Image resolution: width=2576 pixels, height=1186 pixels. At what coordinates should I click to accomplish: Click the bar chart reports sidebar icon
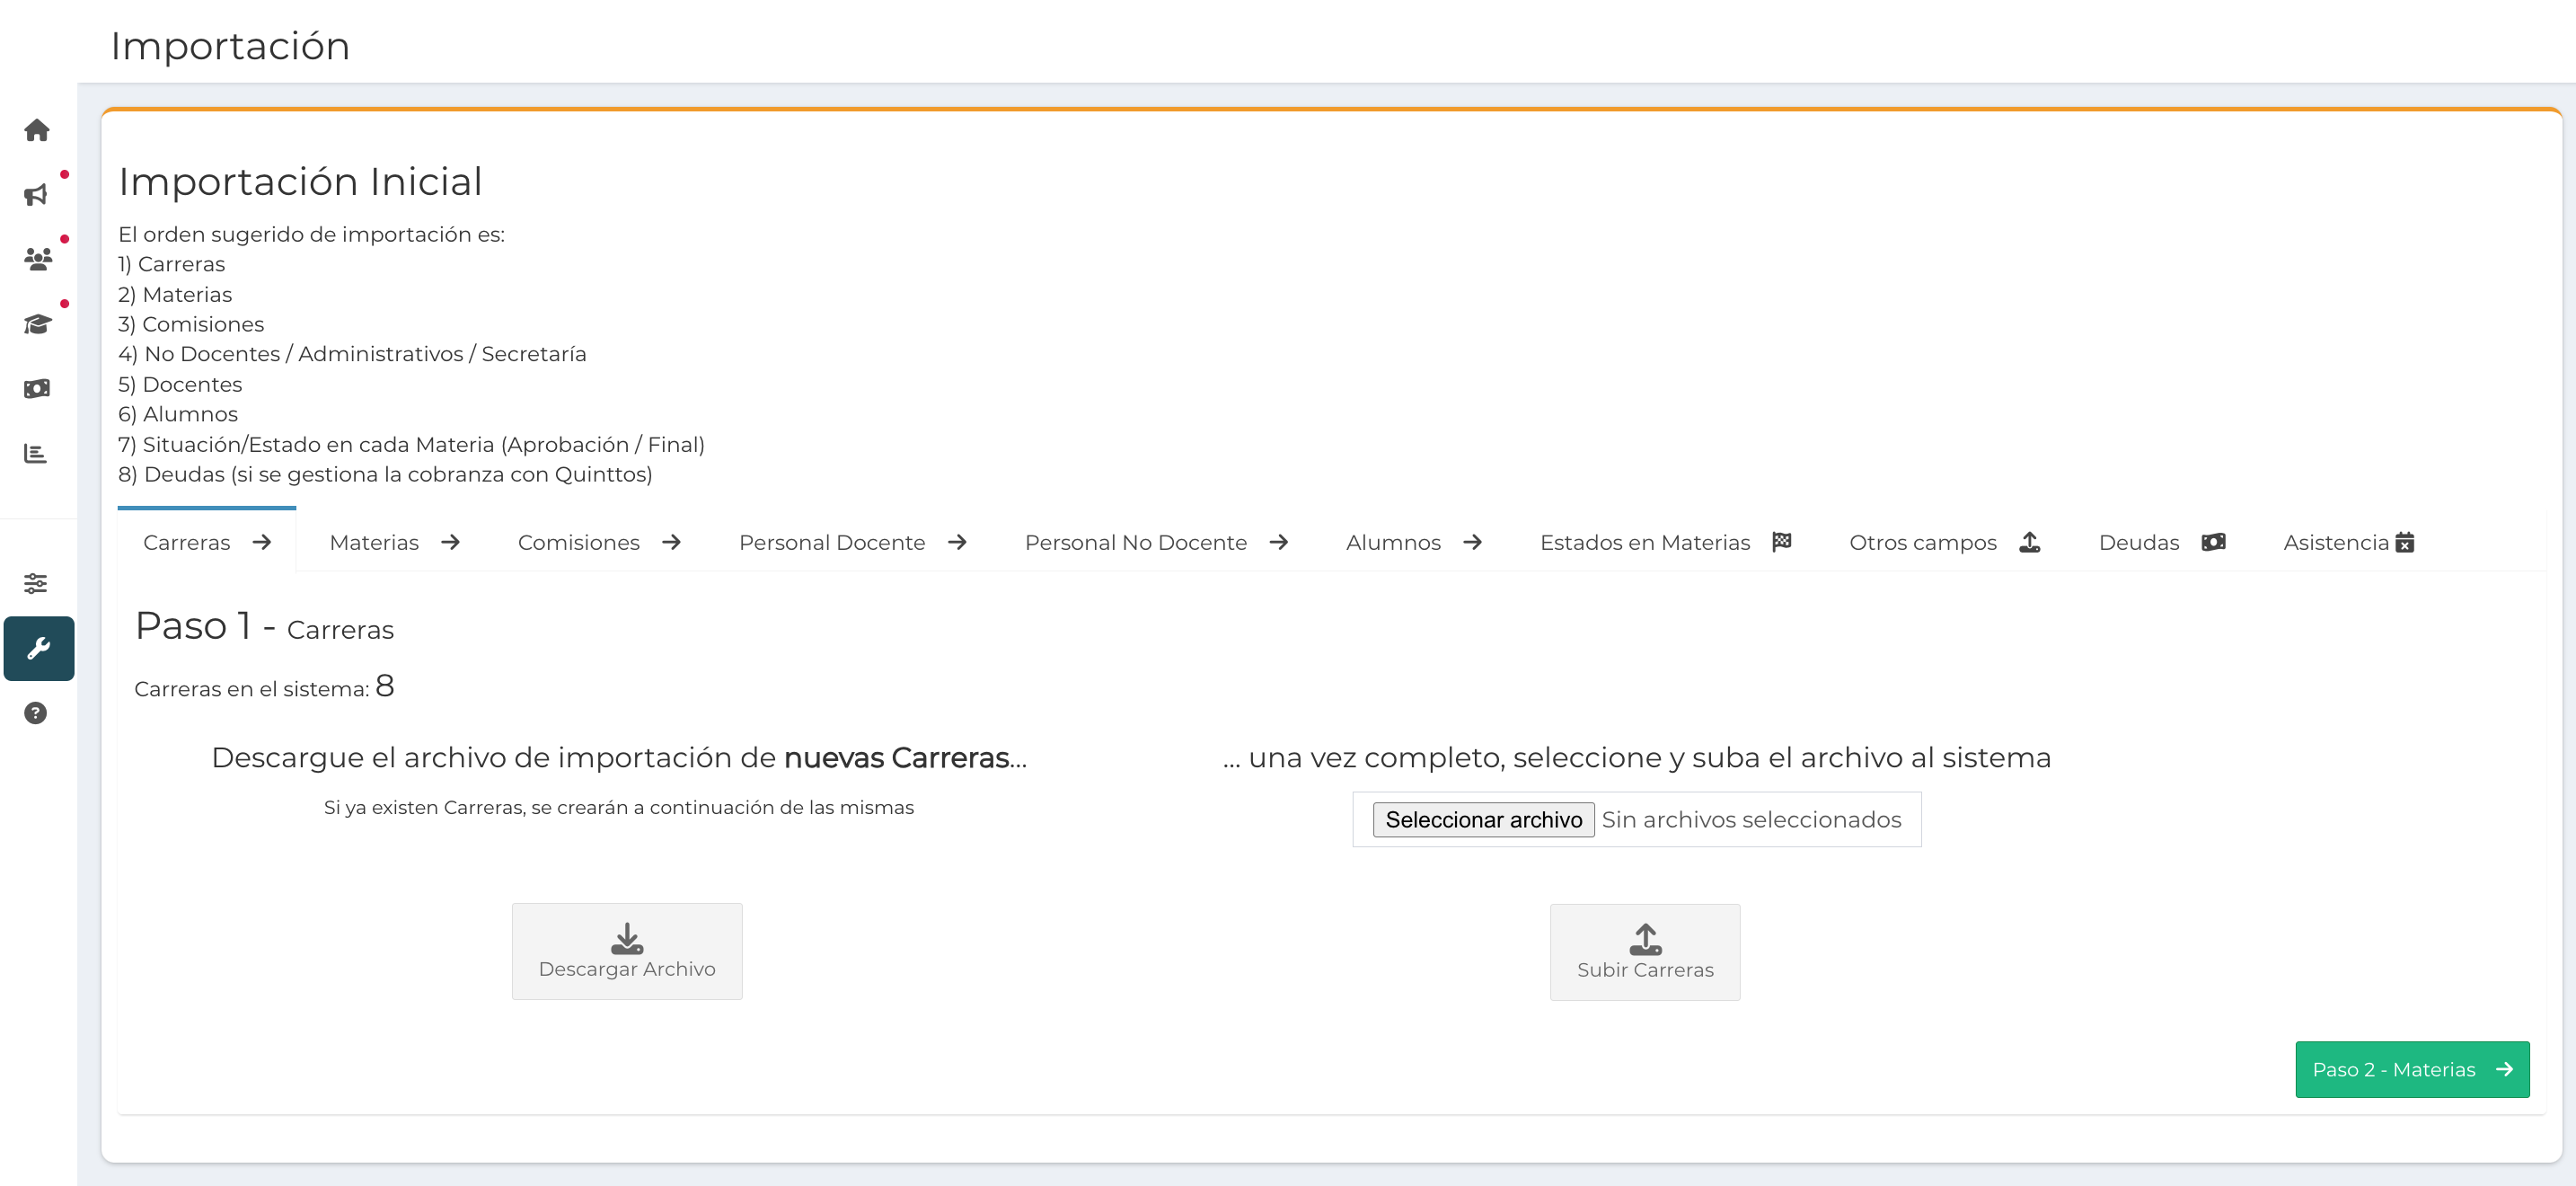click(x=37, y=453)
